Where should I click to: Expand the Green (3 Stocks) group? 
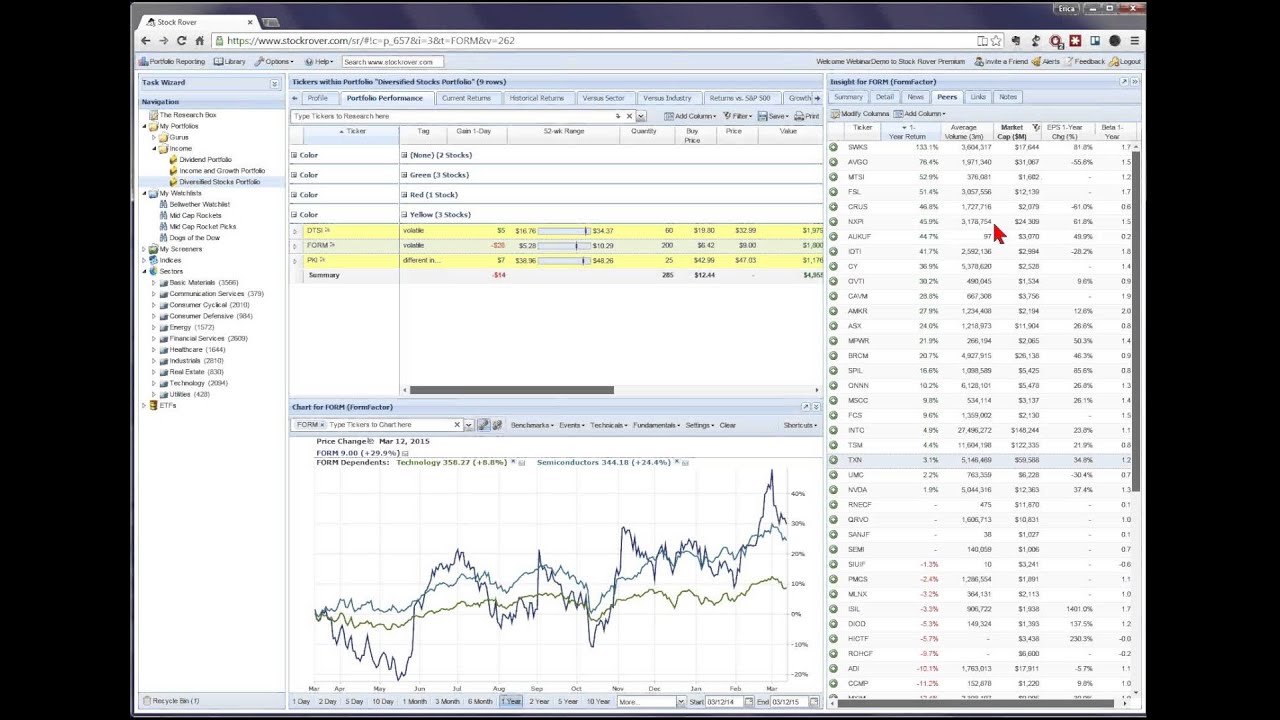click(404, 175)
